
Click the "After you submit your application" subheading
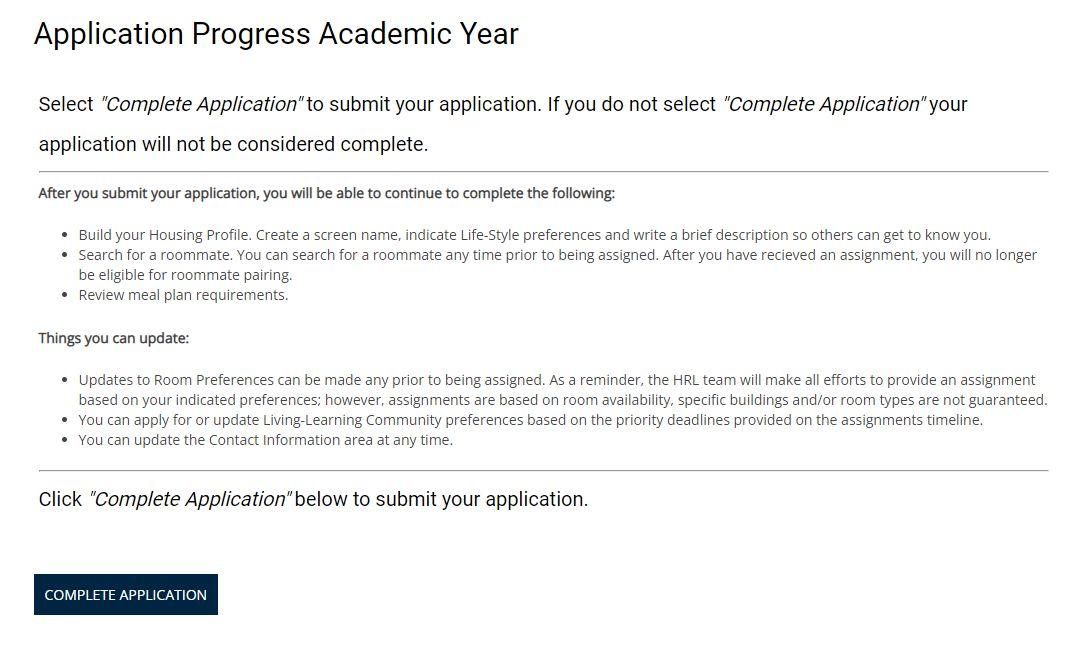point(325,192)
